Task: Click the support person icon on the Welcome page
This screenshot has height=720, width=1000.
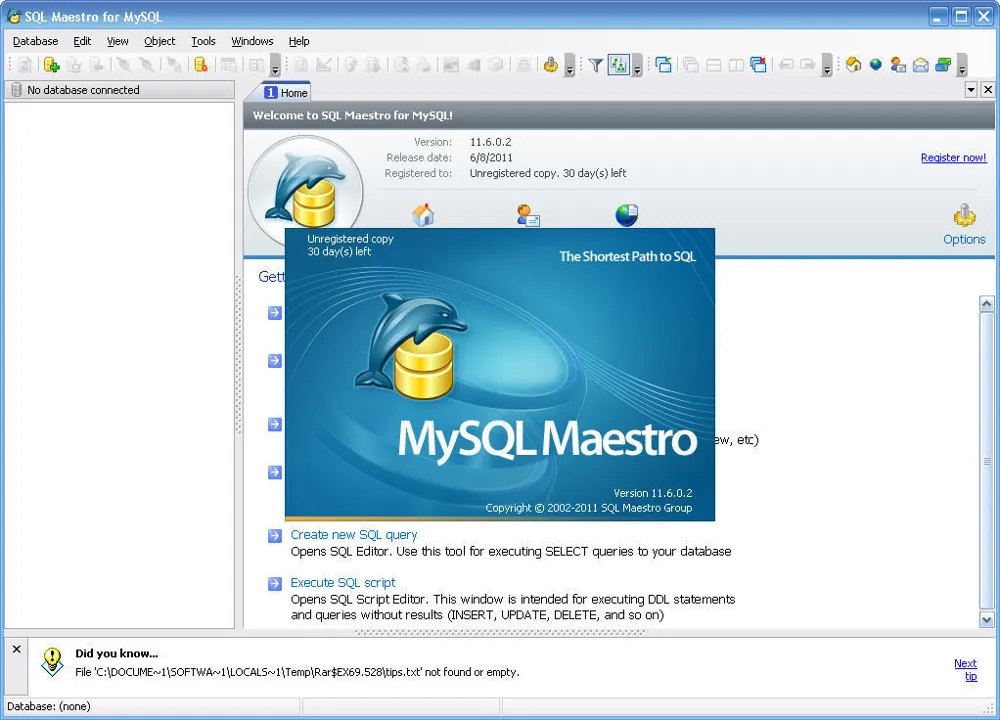Action: [528, 215]
